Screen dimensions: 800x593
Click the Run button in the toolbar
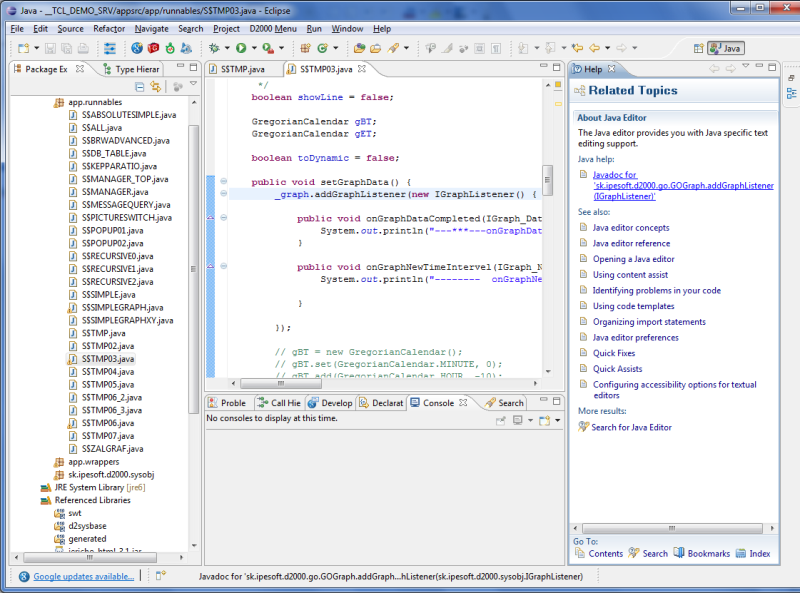(x=241, y=48)
